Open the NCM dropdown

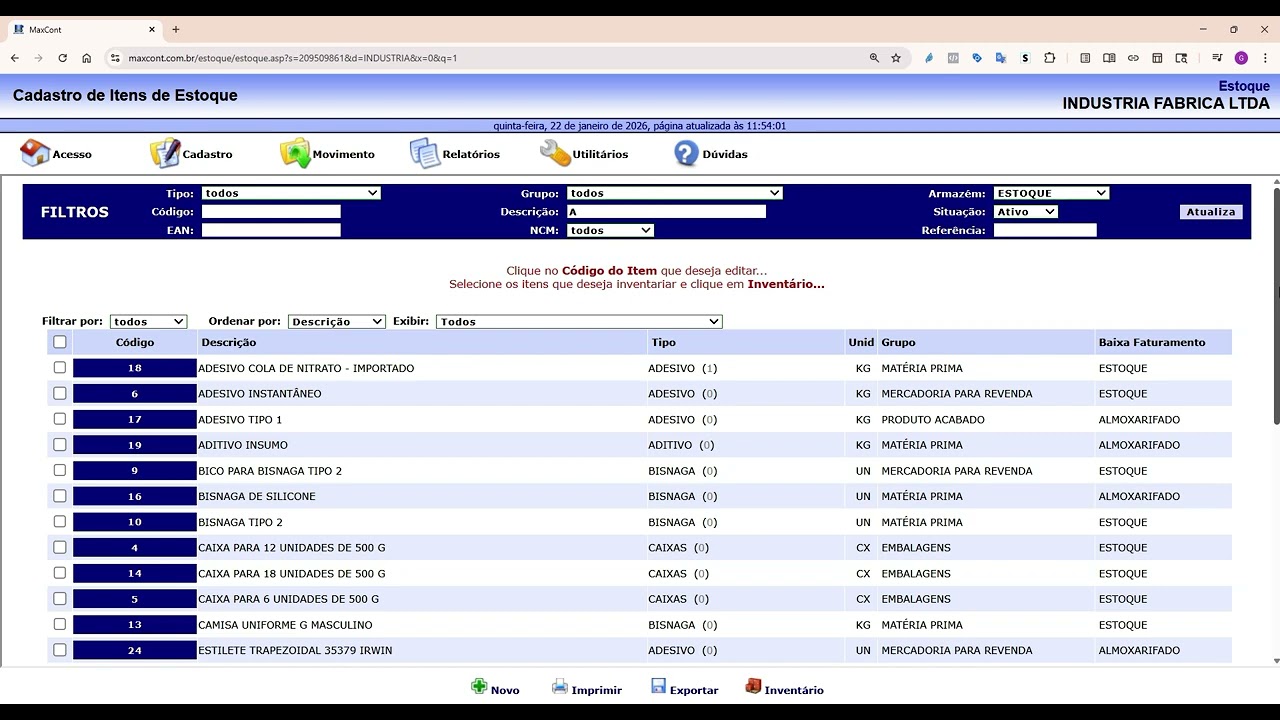point(610,230)
